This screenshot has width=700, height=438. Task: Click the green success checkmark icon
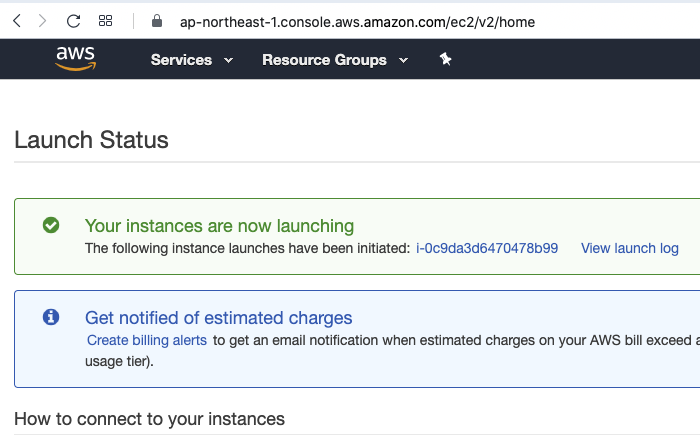51,226
